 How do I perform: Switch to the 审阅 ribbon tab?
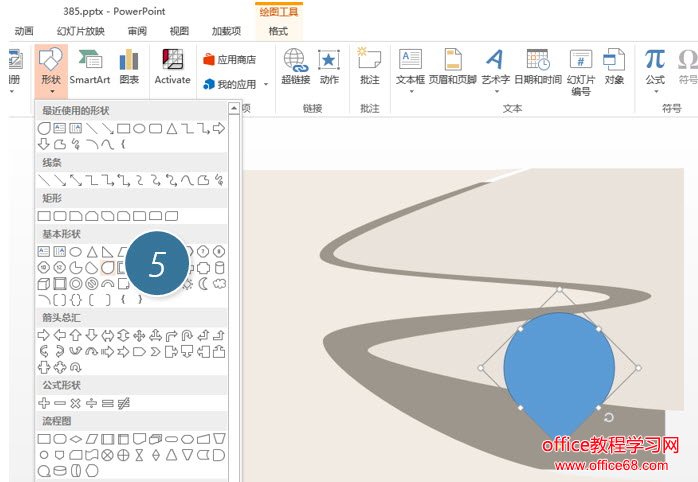tap(137, 31)
